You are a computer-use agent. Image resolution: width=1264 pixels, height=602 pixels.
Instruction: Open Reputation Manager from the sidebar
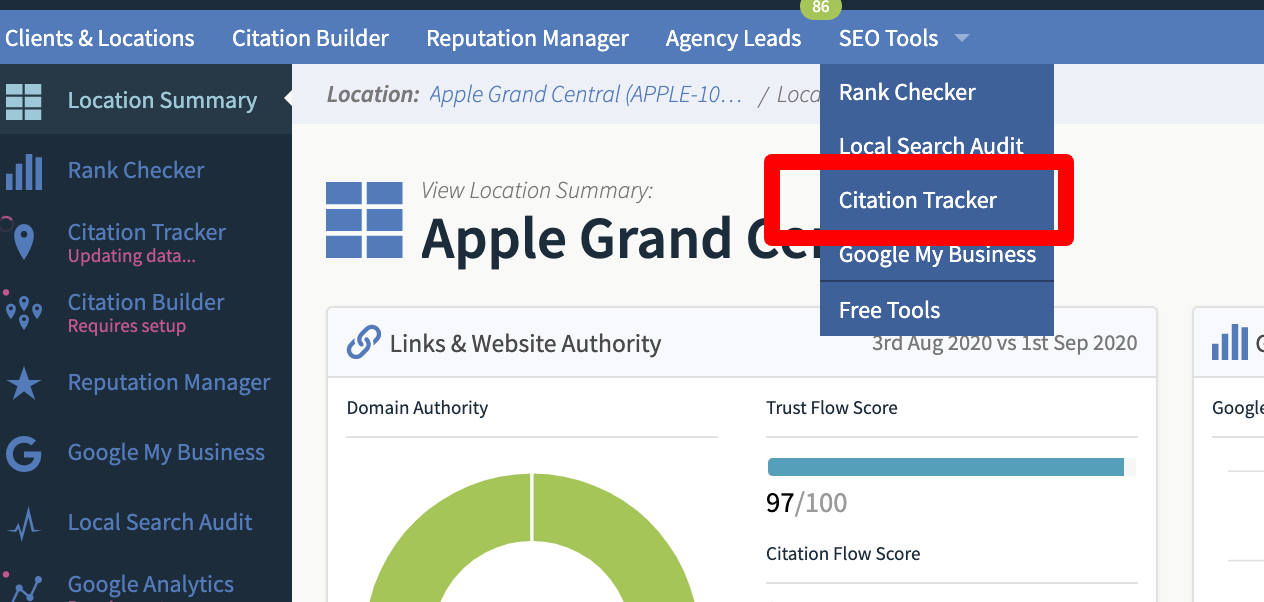point(169,383)
